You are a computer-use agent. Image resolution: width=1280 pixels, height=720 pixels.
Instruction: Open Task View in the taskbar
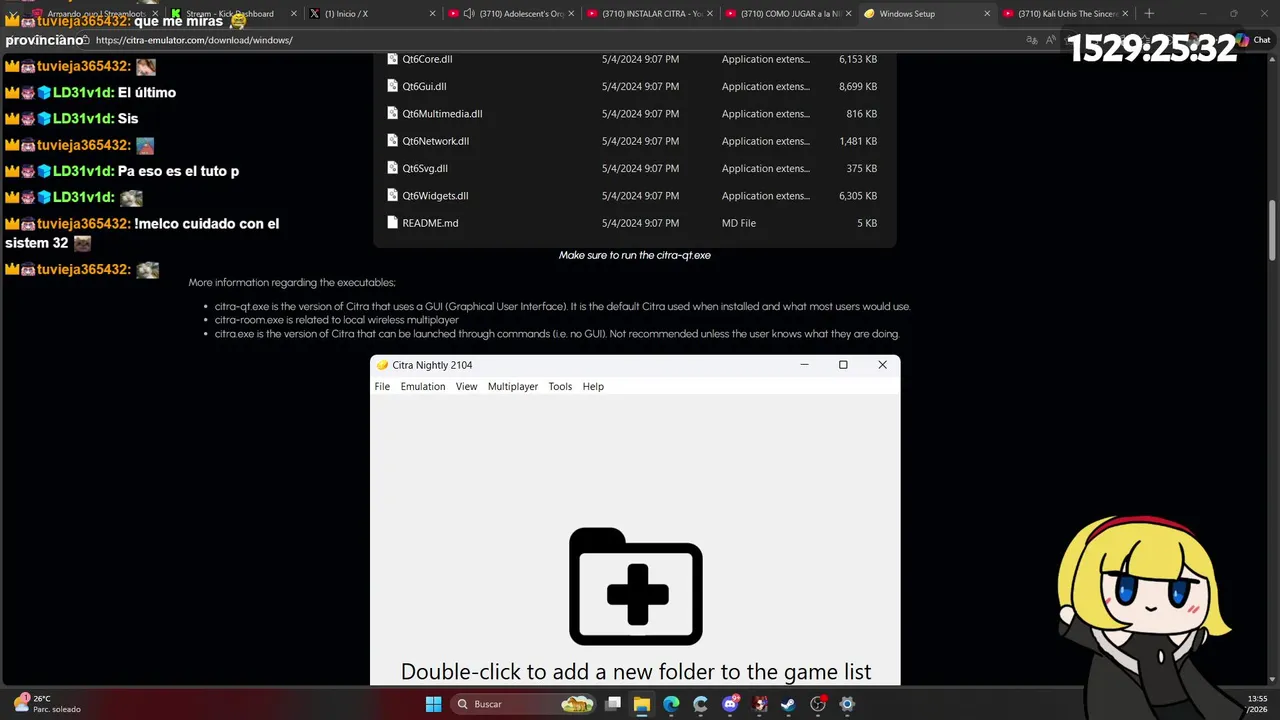tap(613, 704)
